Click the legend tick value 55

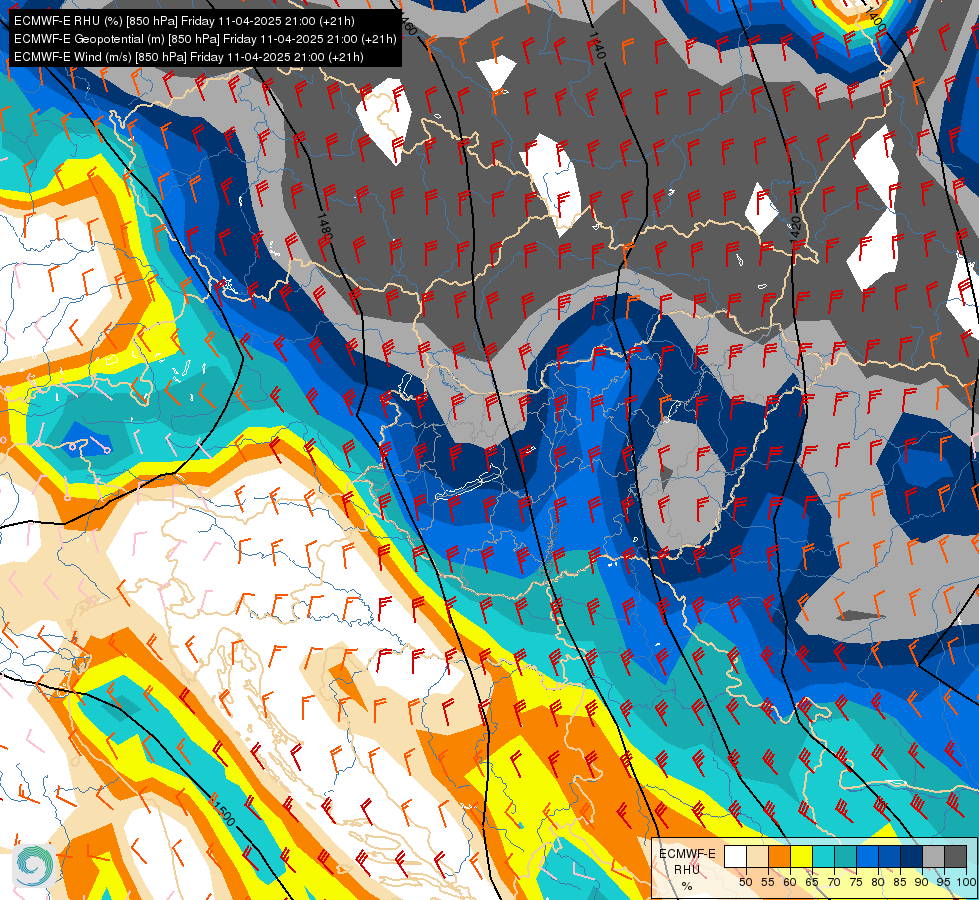[x=768, y=882]
